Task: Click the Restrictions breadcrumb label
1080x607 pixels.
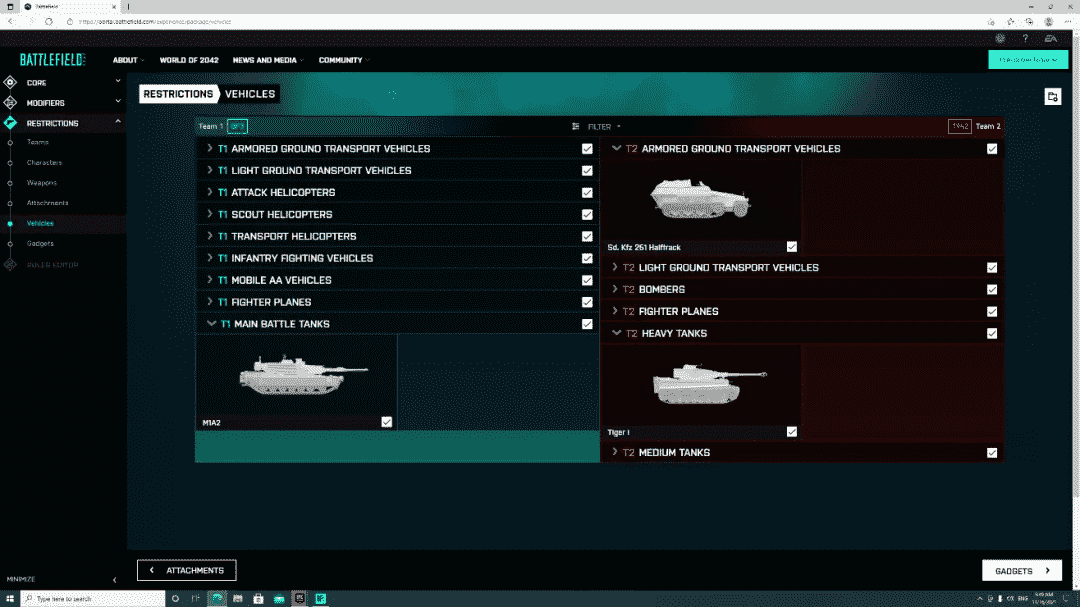Action: pyautogui.click(x=178, y=94)
